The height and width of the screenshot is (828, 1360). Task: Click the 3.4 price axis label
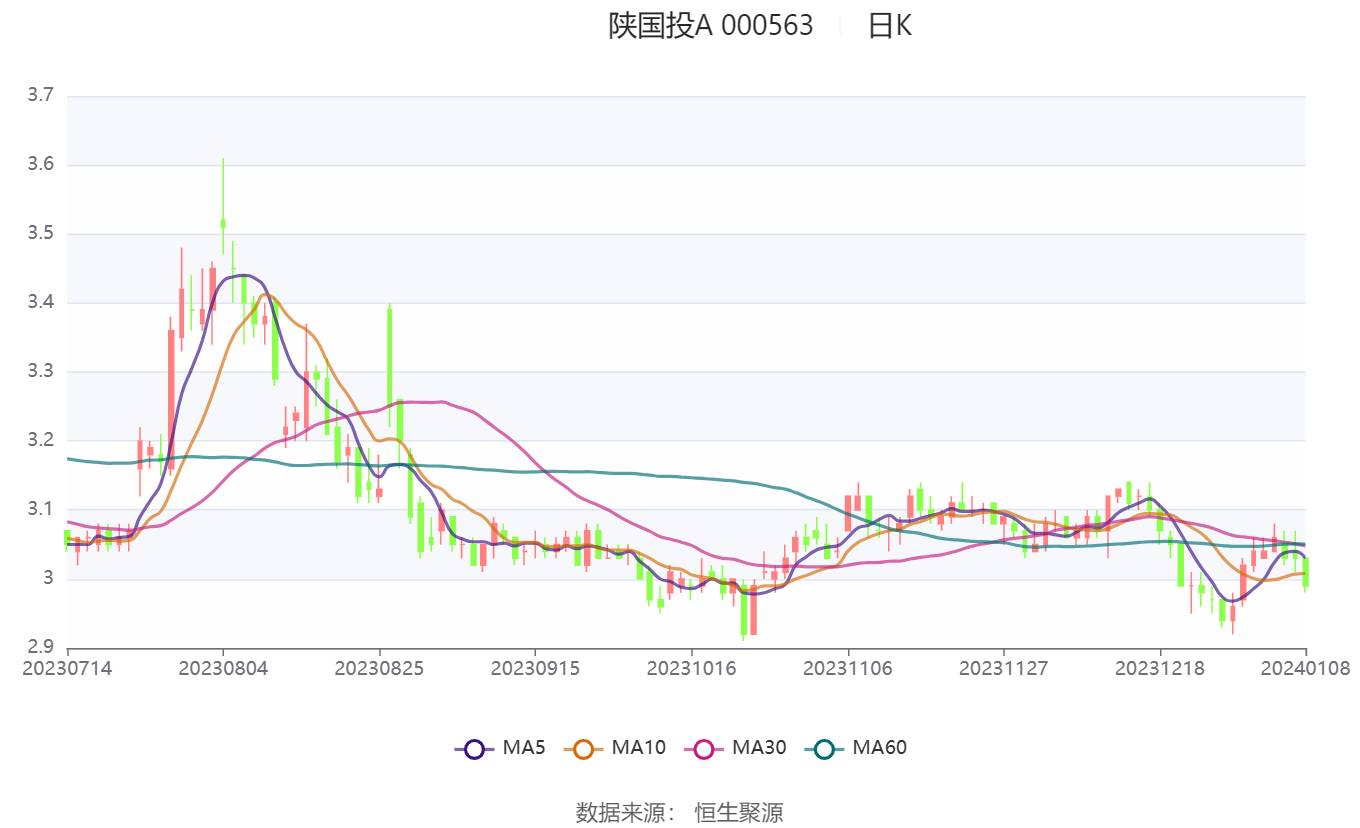pyautogui.click(x=40, y=303)
